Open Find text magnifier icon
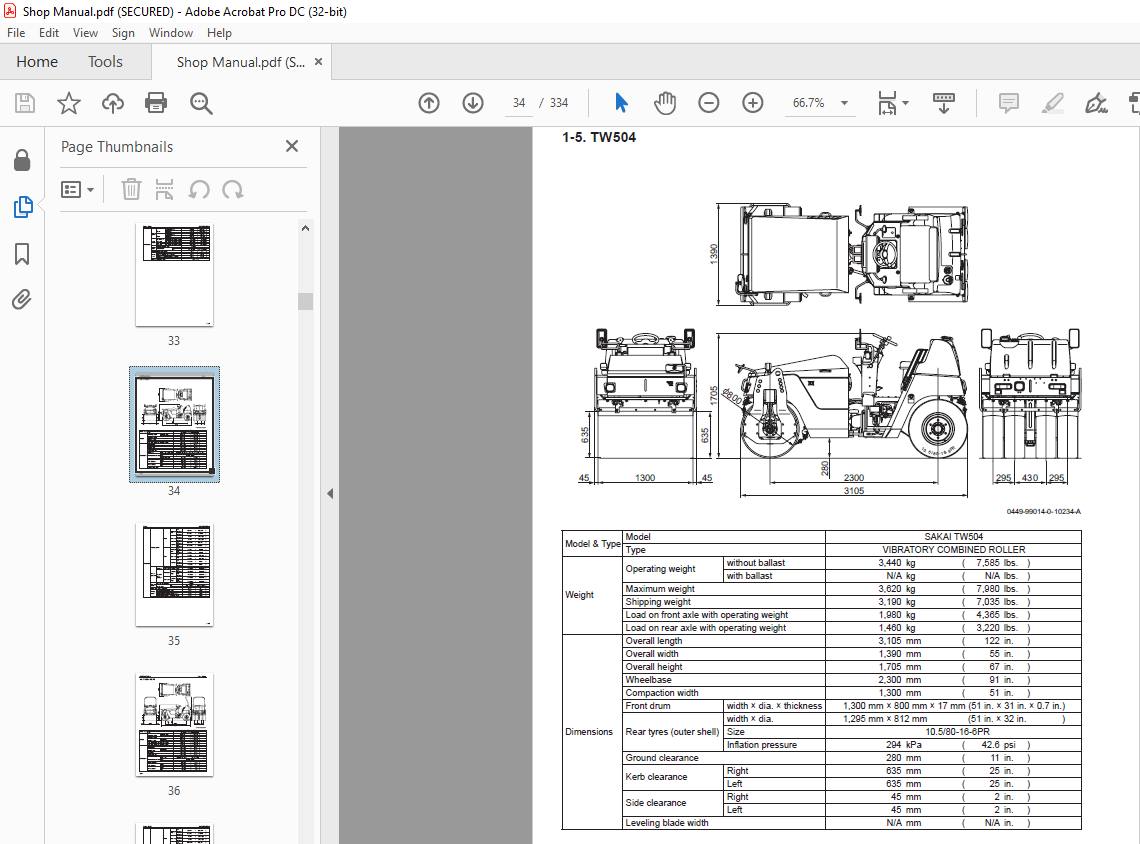This screenshot has height=844, width=1140. click(x=201, y=103)
